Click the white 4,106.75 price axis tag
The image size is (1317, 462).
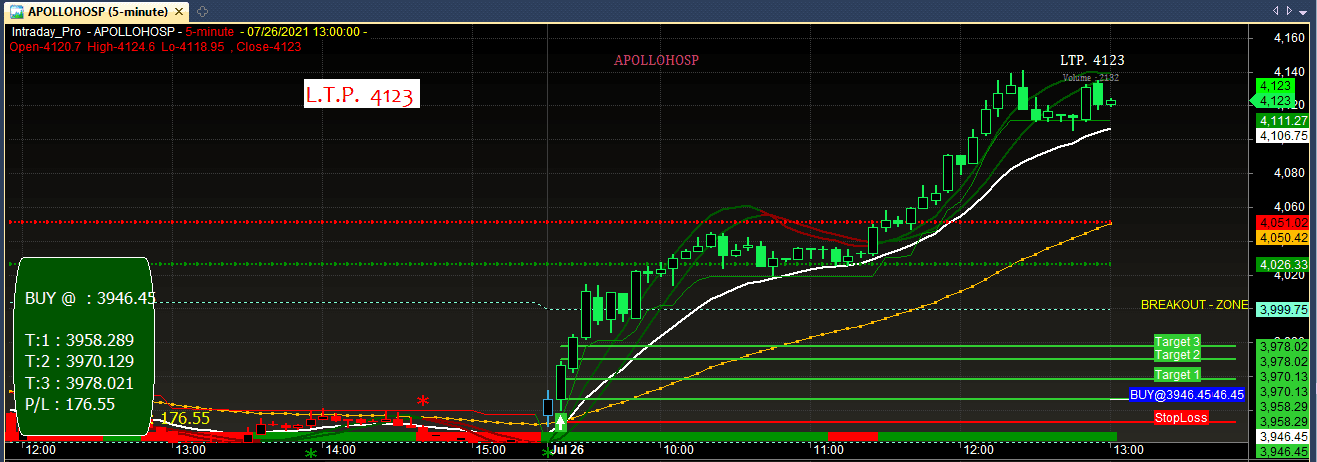(x=1283, y=135)
